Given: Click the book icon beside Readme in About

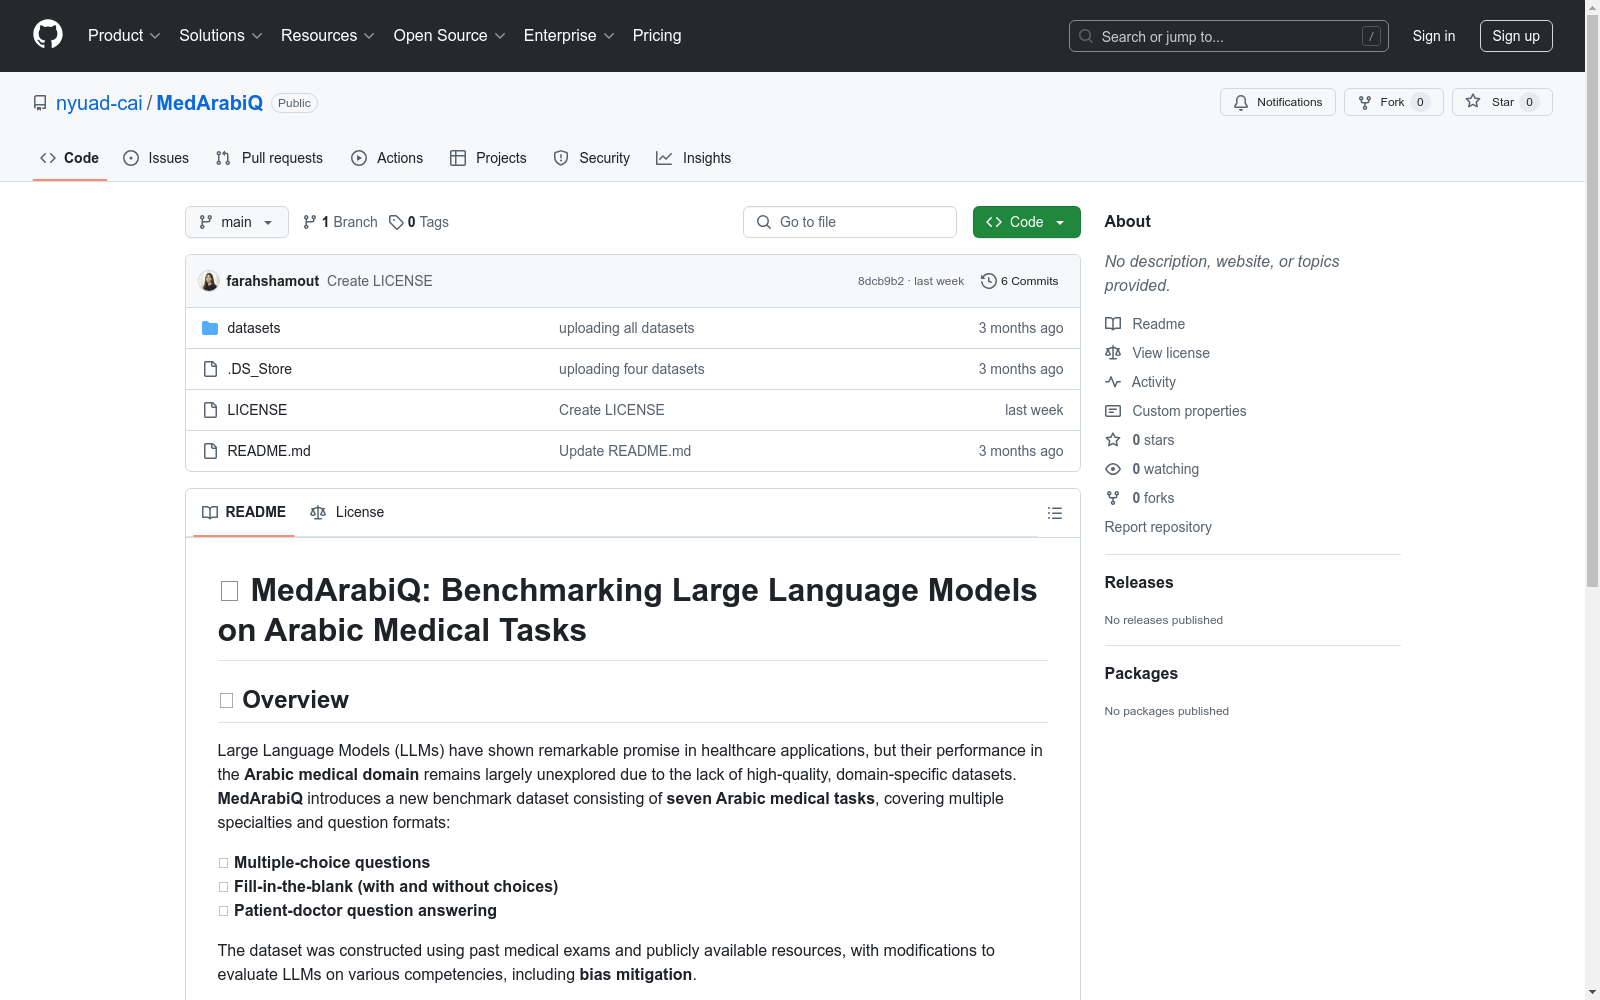Looking at the screenshot, I should tap(1113, 324).
